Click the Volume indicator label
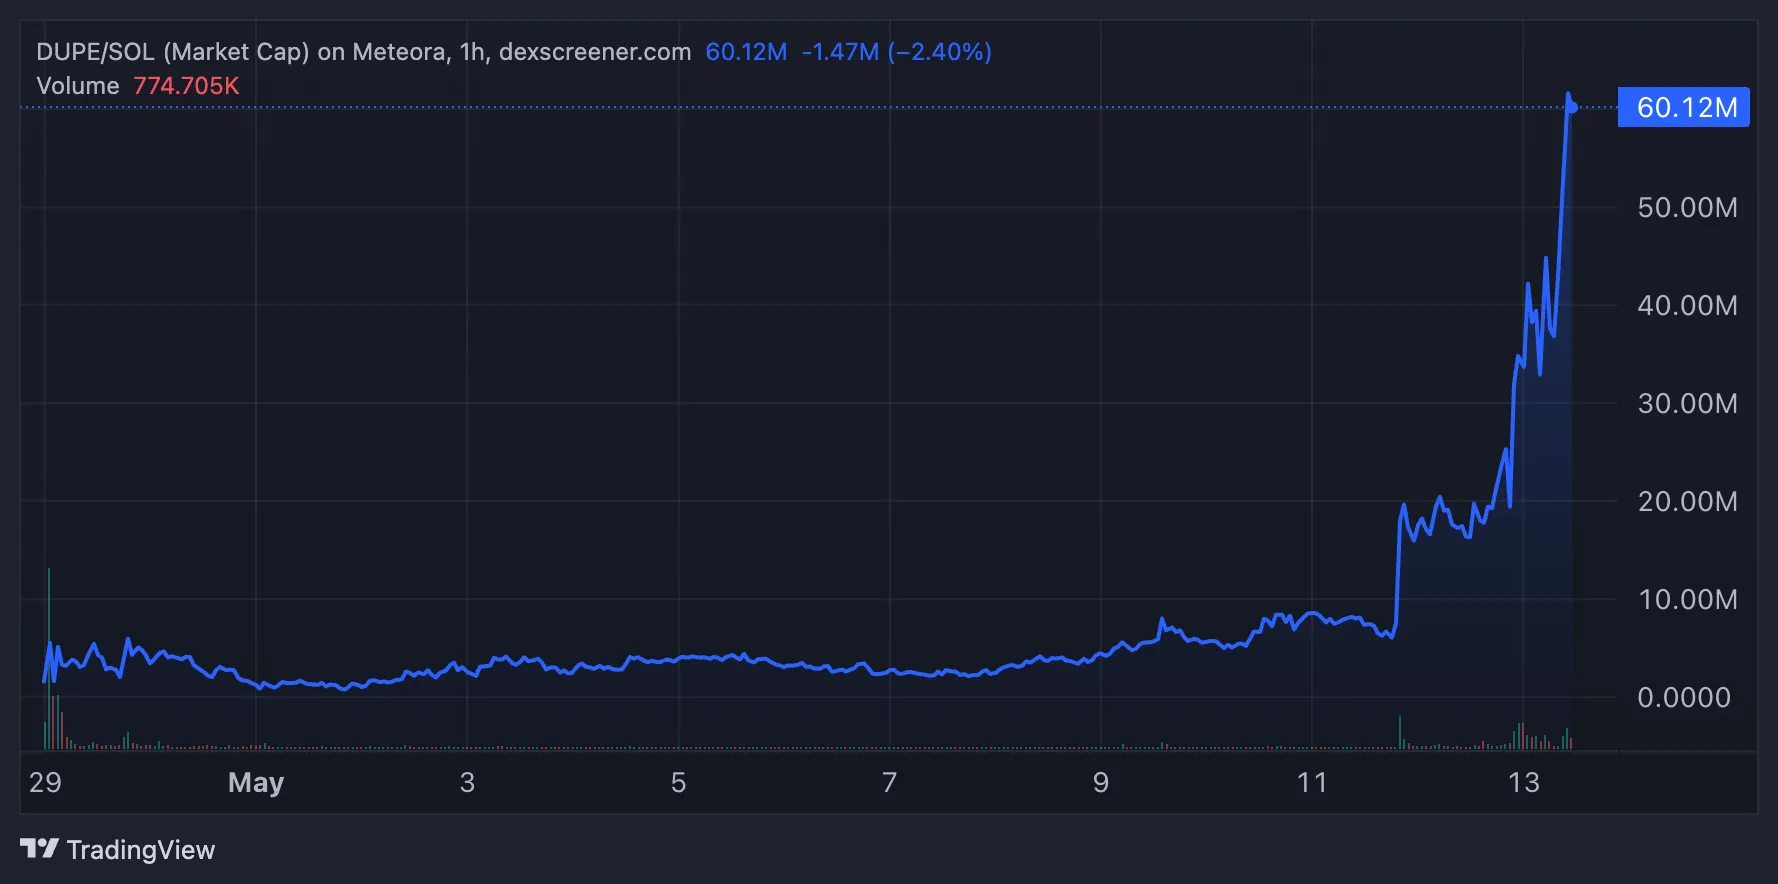 (77, 86)
